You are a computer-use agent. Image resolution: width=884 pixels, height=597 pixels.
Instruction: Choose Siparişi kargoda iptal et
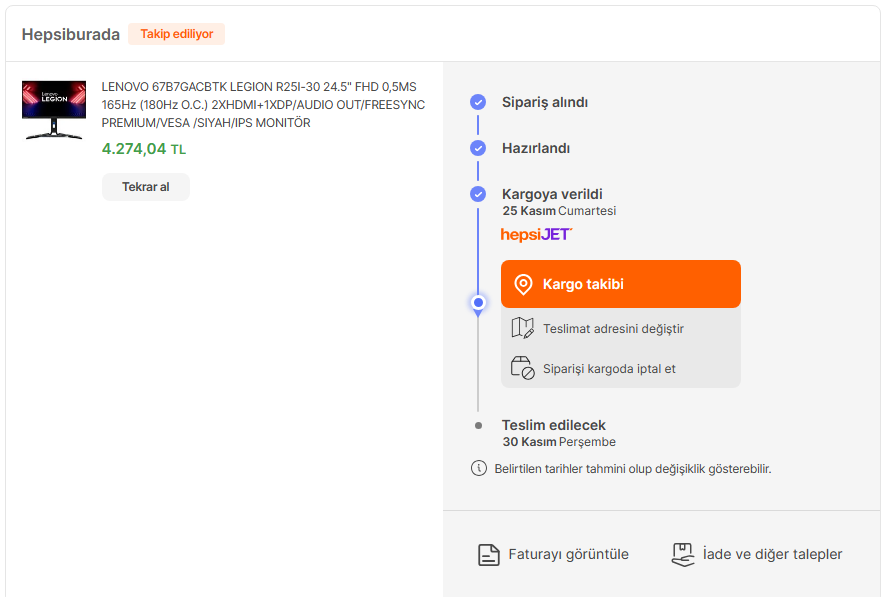609,368
